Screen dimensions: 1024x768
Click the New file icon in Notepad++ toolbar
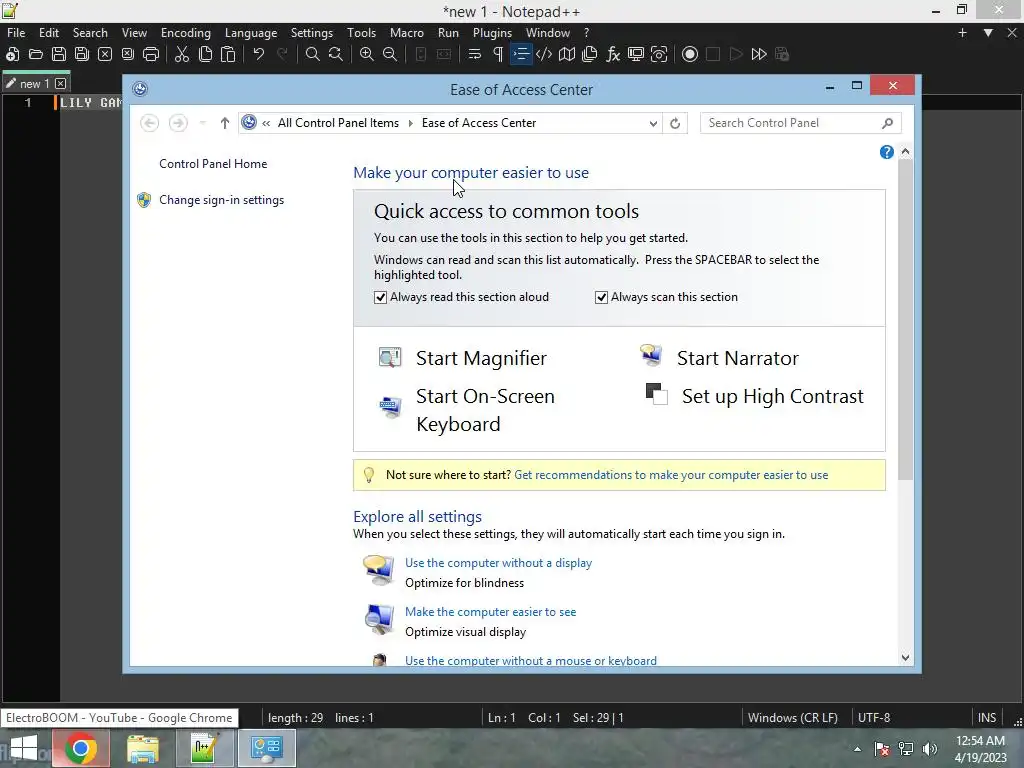click(12, 54)
